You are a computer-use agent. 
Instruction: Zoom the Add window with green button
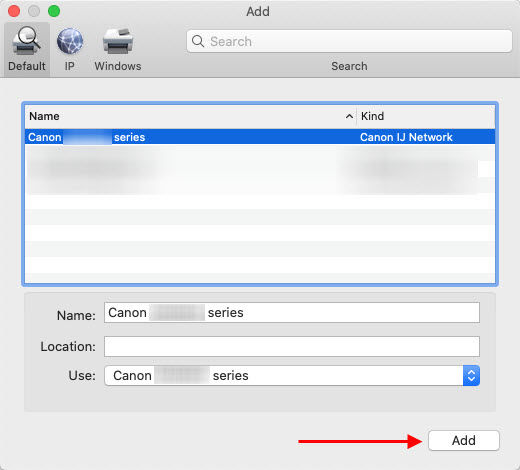[x=54, y=11]
